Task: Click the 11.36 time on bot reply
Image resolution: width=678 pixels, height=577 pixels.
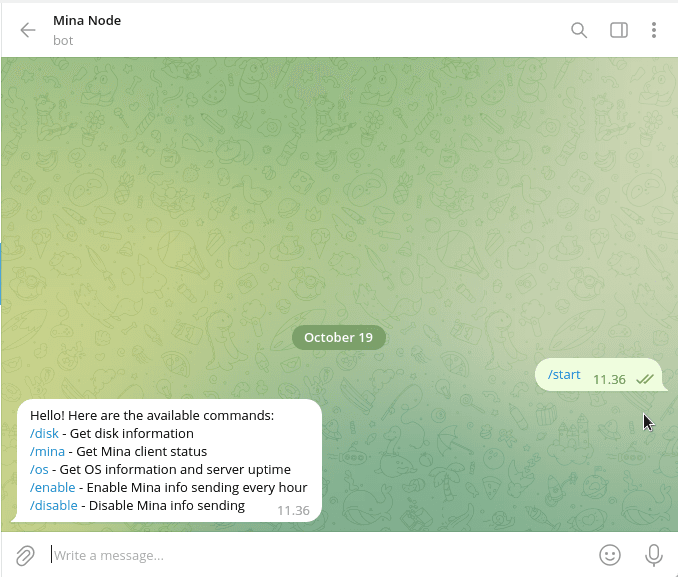Action: [x=293, y=511]
